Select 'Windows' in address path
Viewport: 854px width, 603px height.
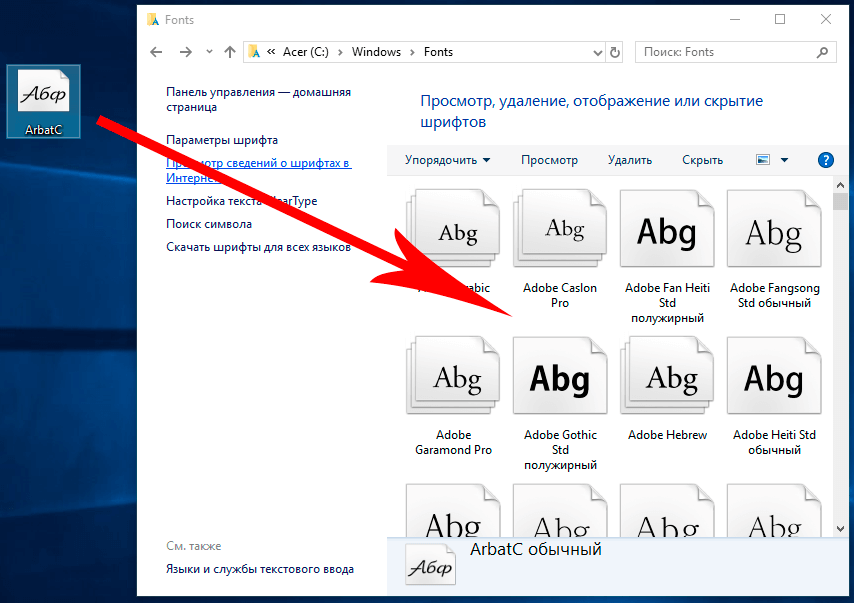pyautogui.click(x=376, y=52)
